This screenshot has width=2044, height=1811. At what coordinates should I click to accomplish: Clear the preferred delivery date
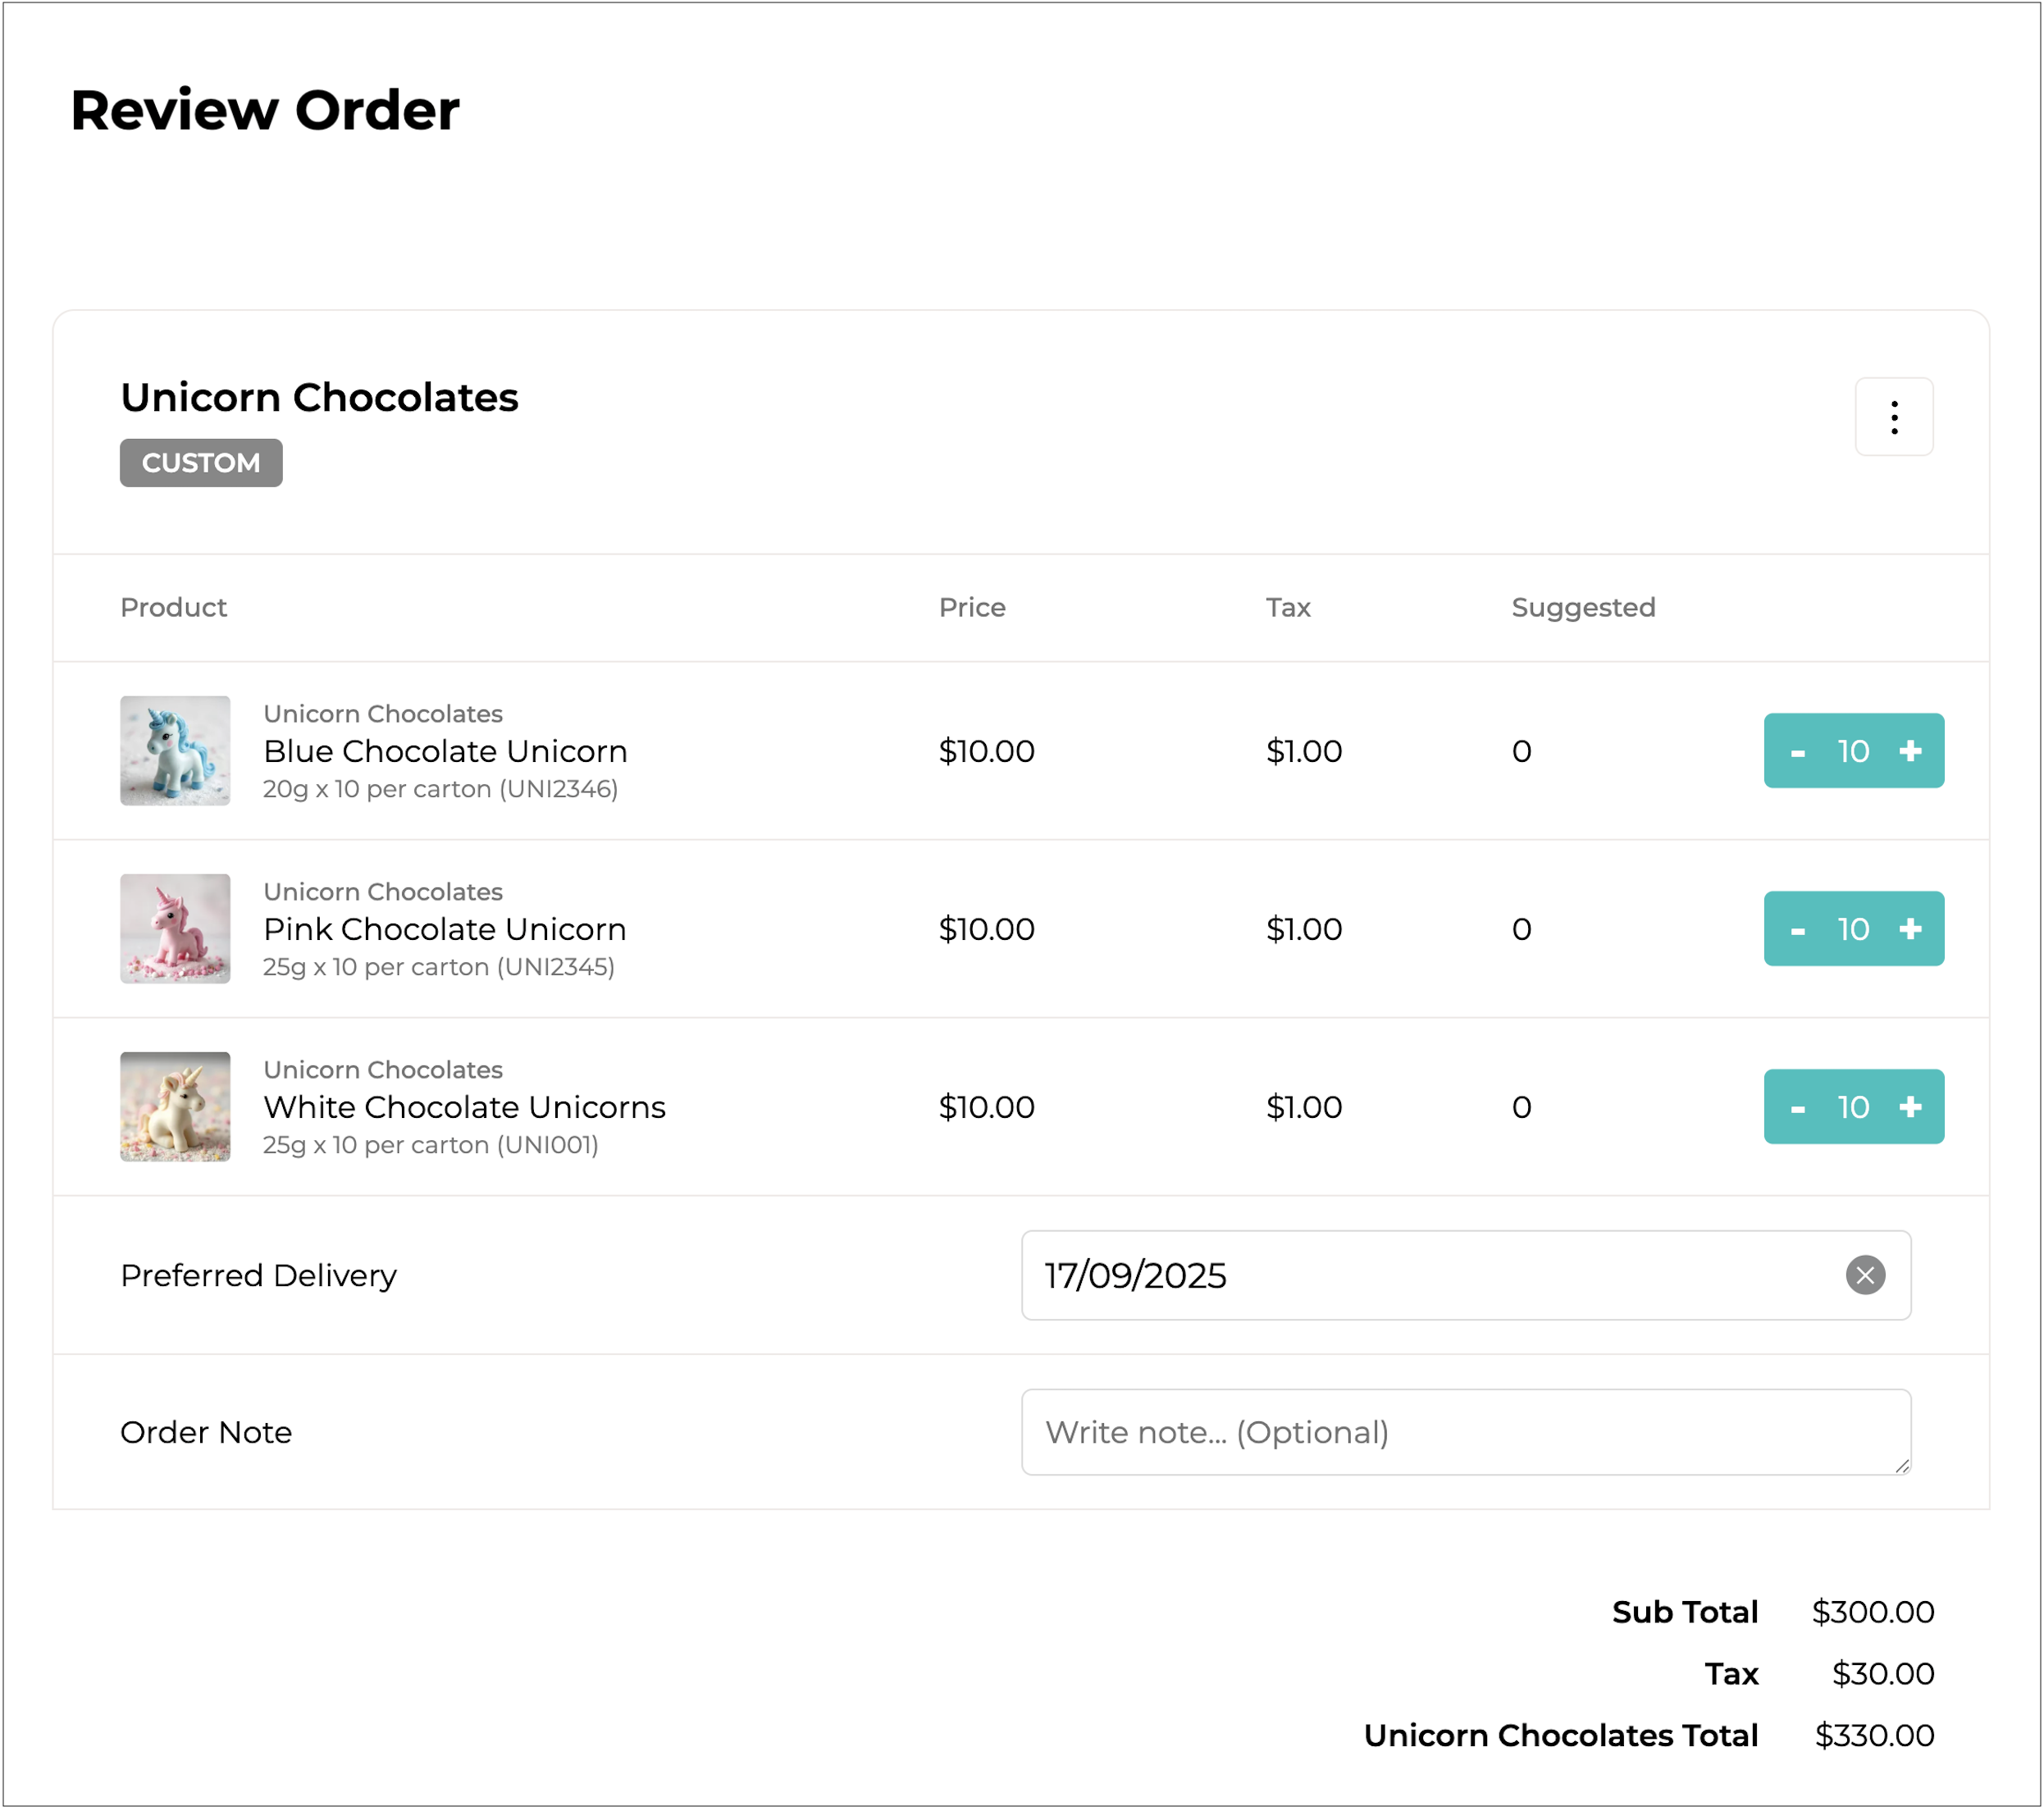click(1864, 1275)
